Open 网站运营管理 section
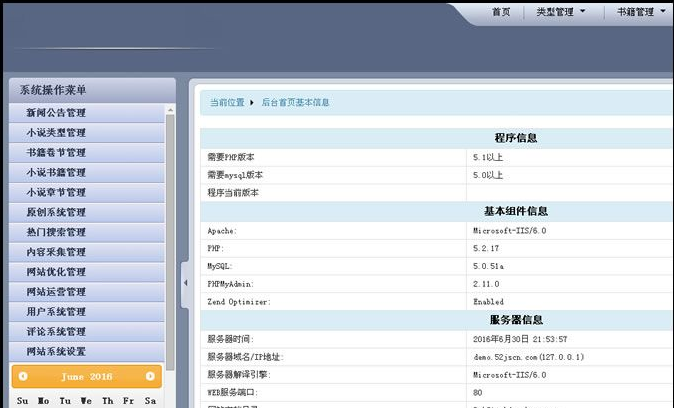 56,292
